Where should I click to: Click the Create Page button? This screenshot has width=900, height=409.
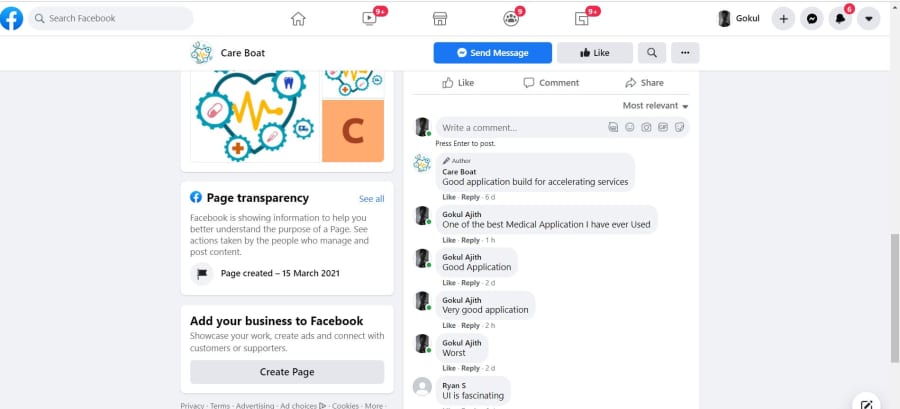pyautogui.click(x=287, y=372)
